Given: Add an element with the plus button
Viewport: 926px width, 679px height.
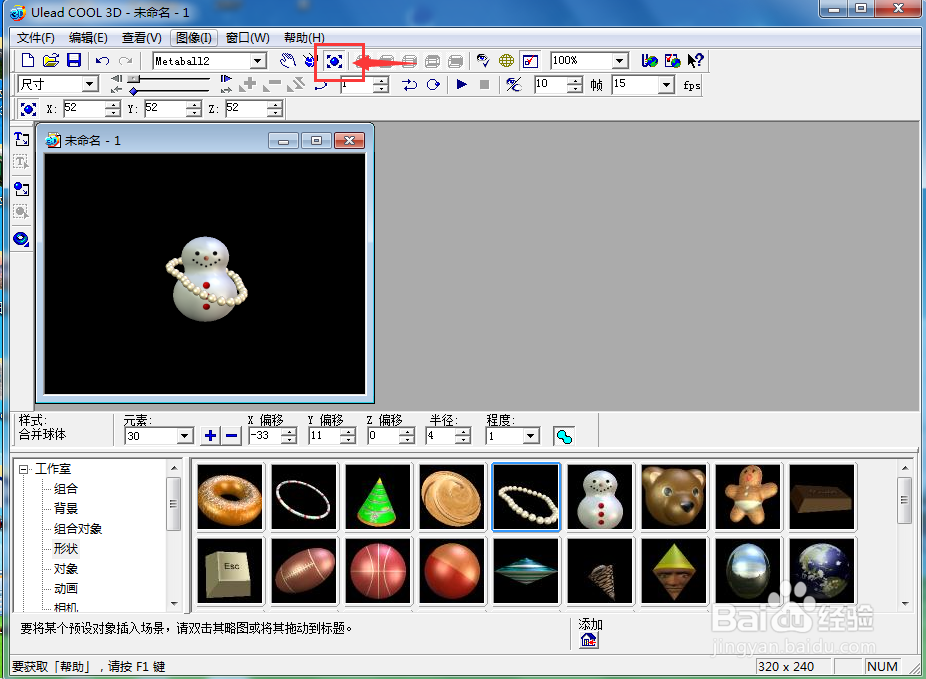Looking at the screenshot, I should pyautogui.click(x=210, y=436).
